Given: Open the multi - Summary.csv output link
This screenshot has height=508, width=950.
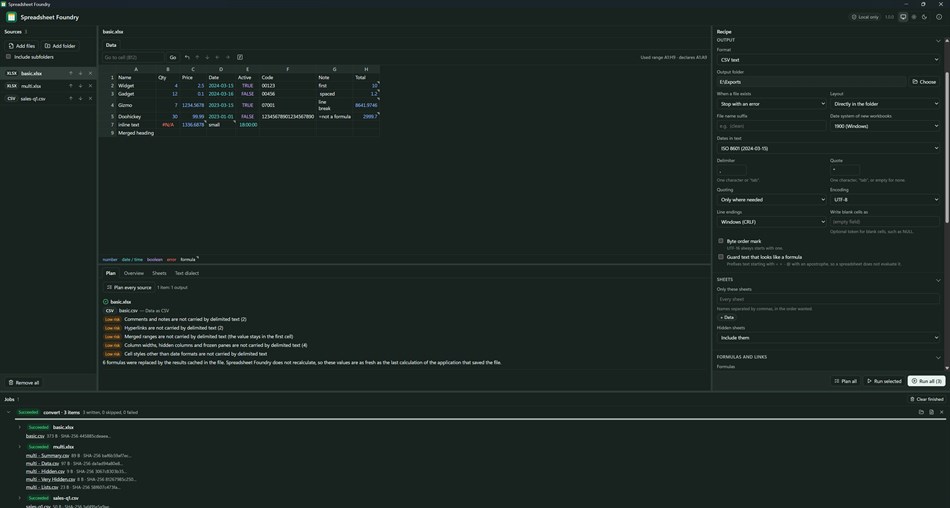Looking at the screenshot, I should (x=47, y=455).
